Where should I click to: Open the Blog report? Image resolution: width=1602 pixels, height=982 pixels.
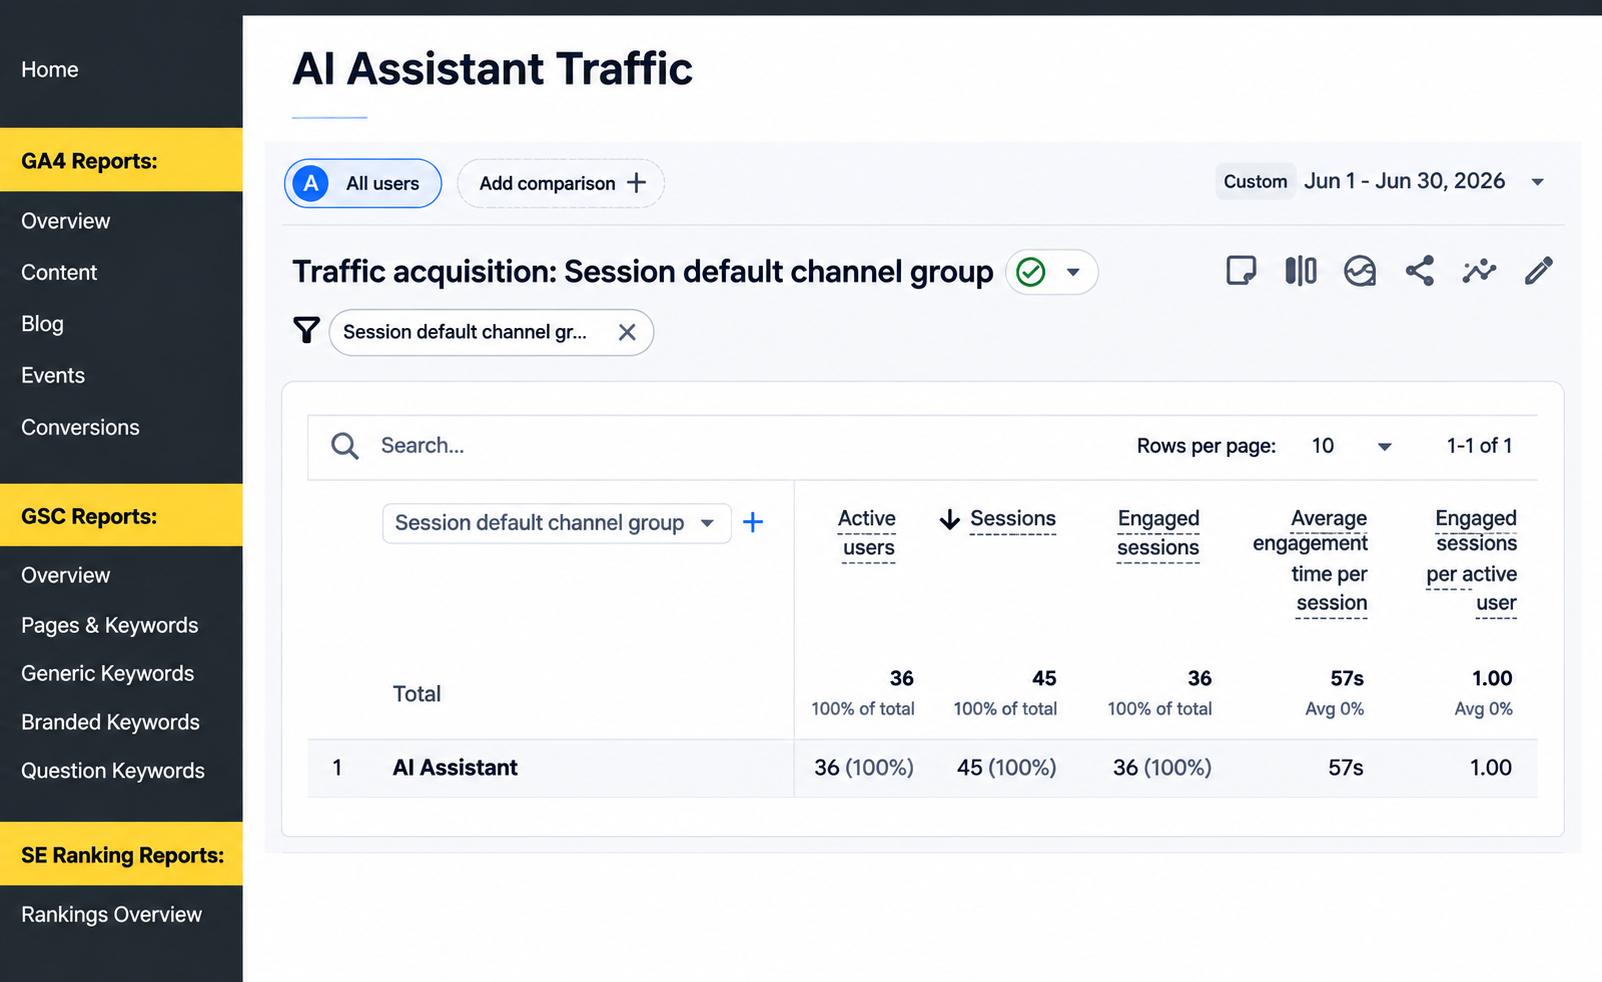(42, 324)
